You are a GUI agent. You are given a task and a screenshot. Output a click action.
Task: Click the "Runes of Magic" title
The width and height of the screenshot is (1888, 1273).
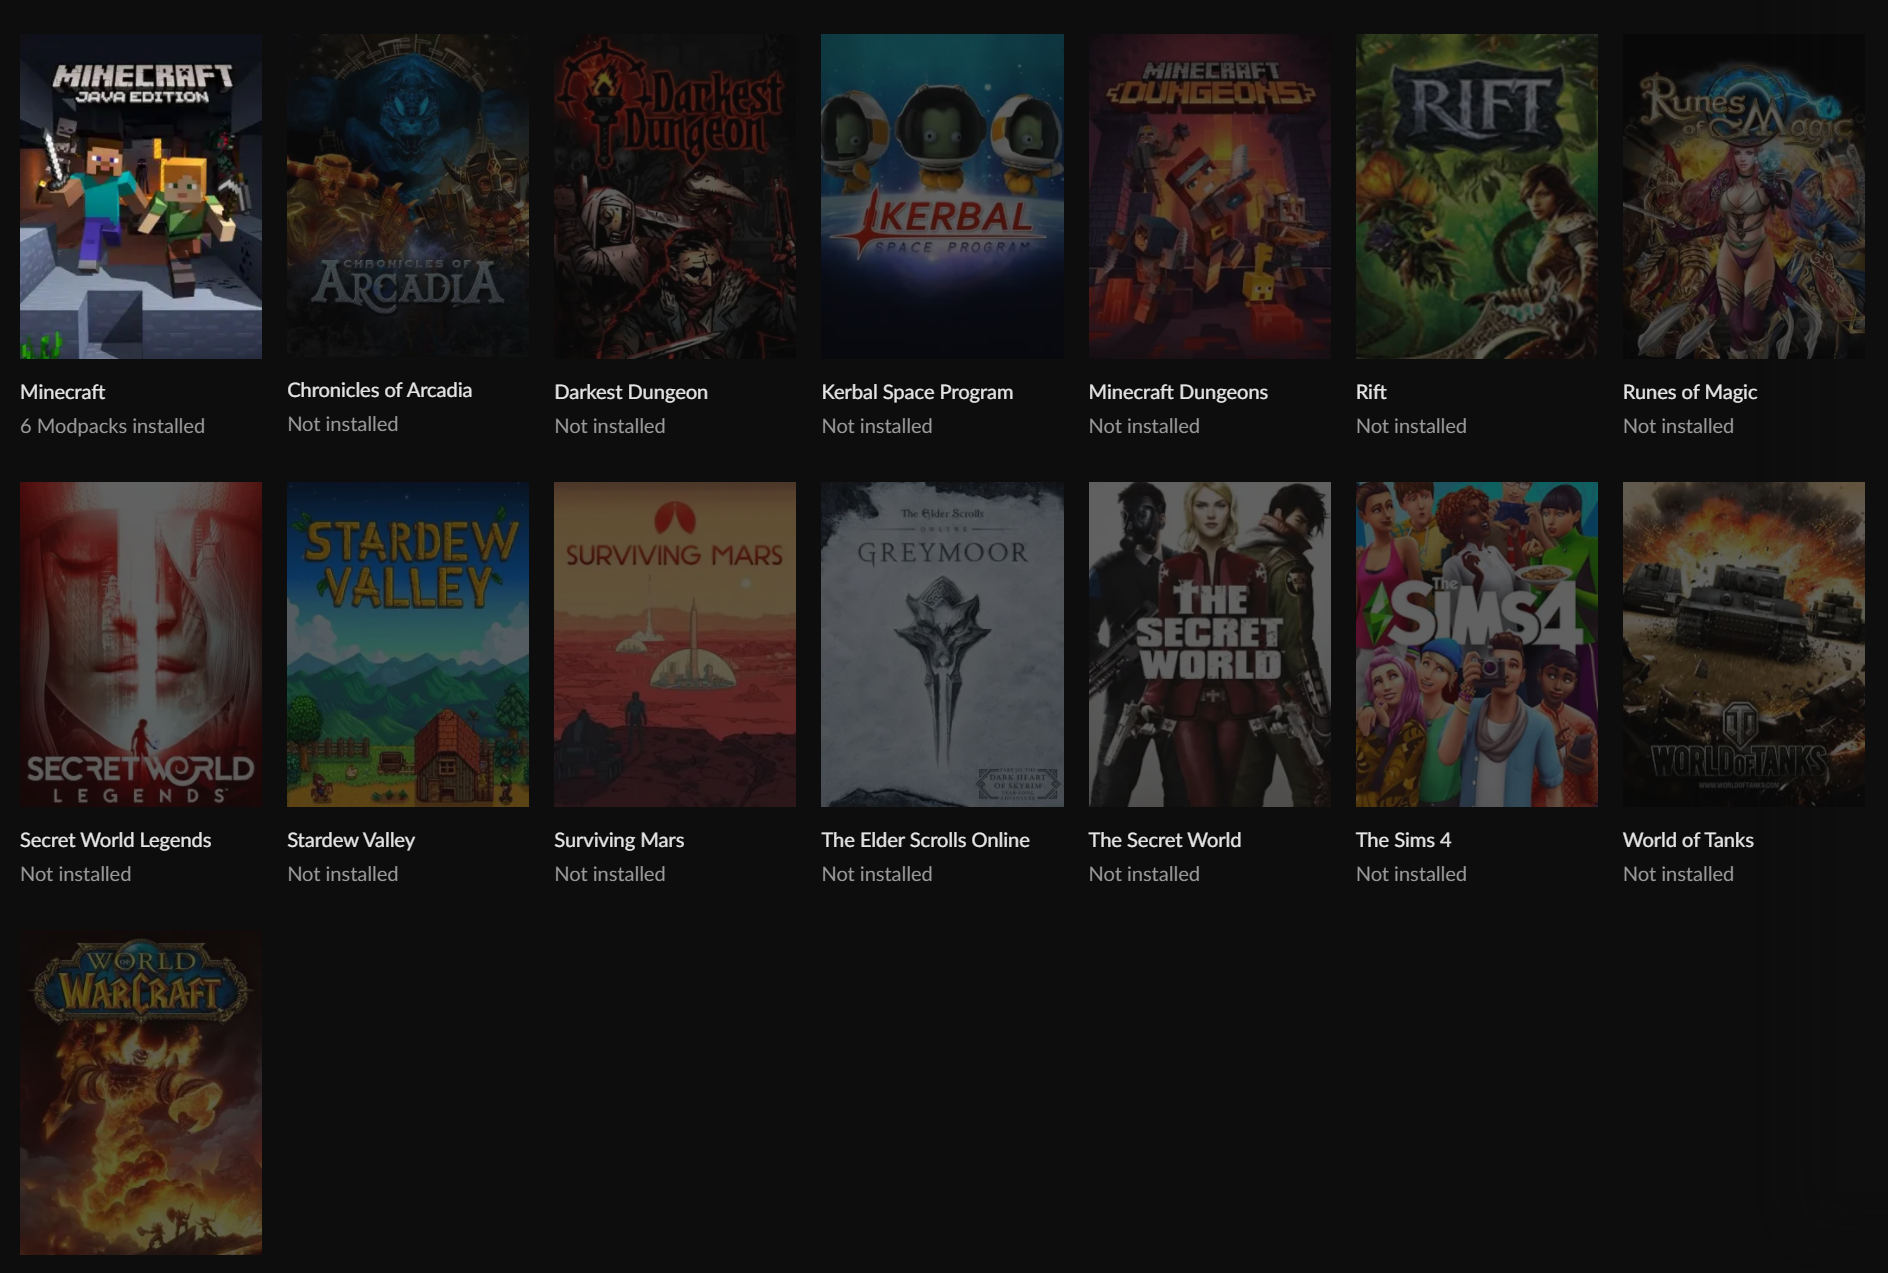pos(1690,392)
